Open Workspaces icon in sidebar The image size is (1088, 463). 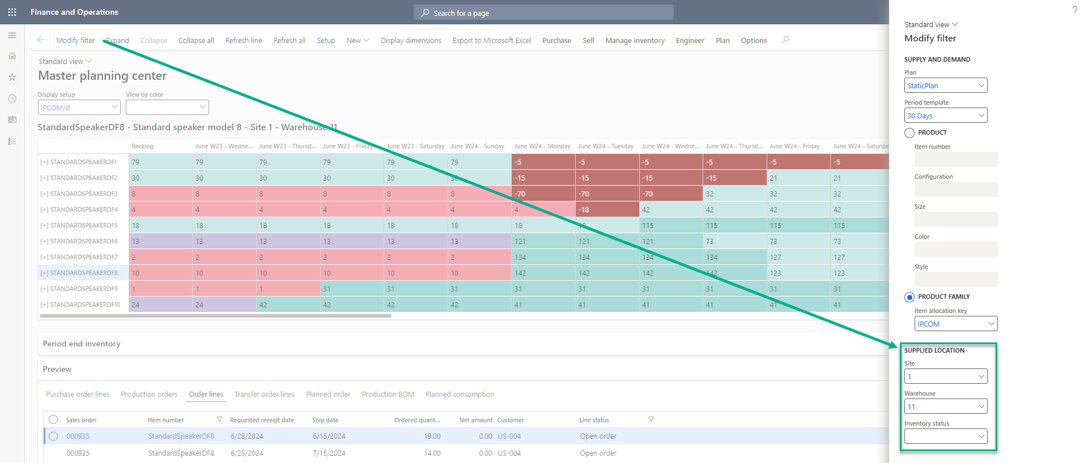(12, 119)
